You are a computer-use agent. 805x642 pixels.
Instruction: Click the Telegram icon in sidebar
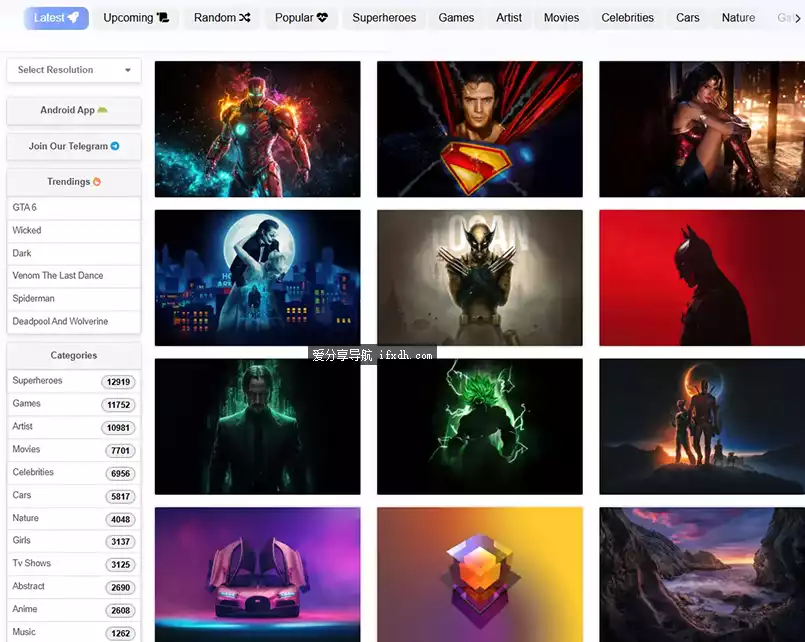115,146
